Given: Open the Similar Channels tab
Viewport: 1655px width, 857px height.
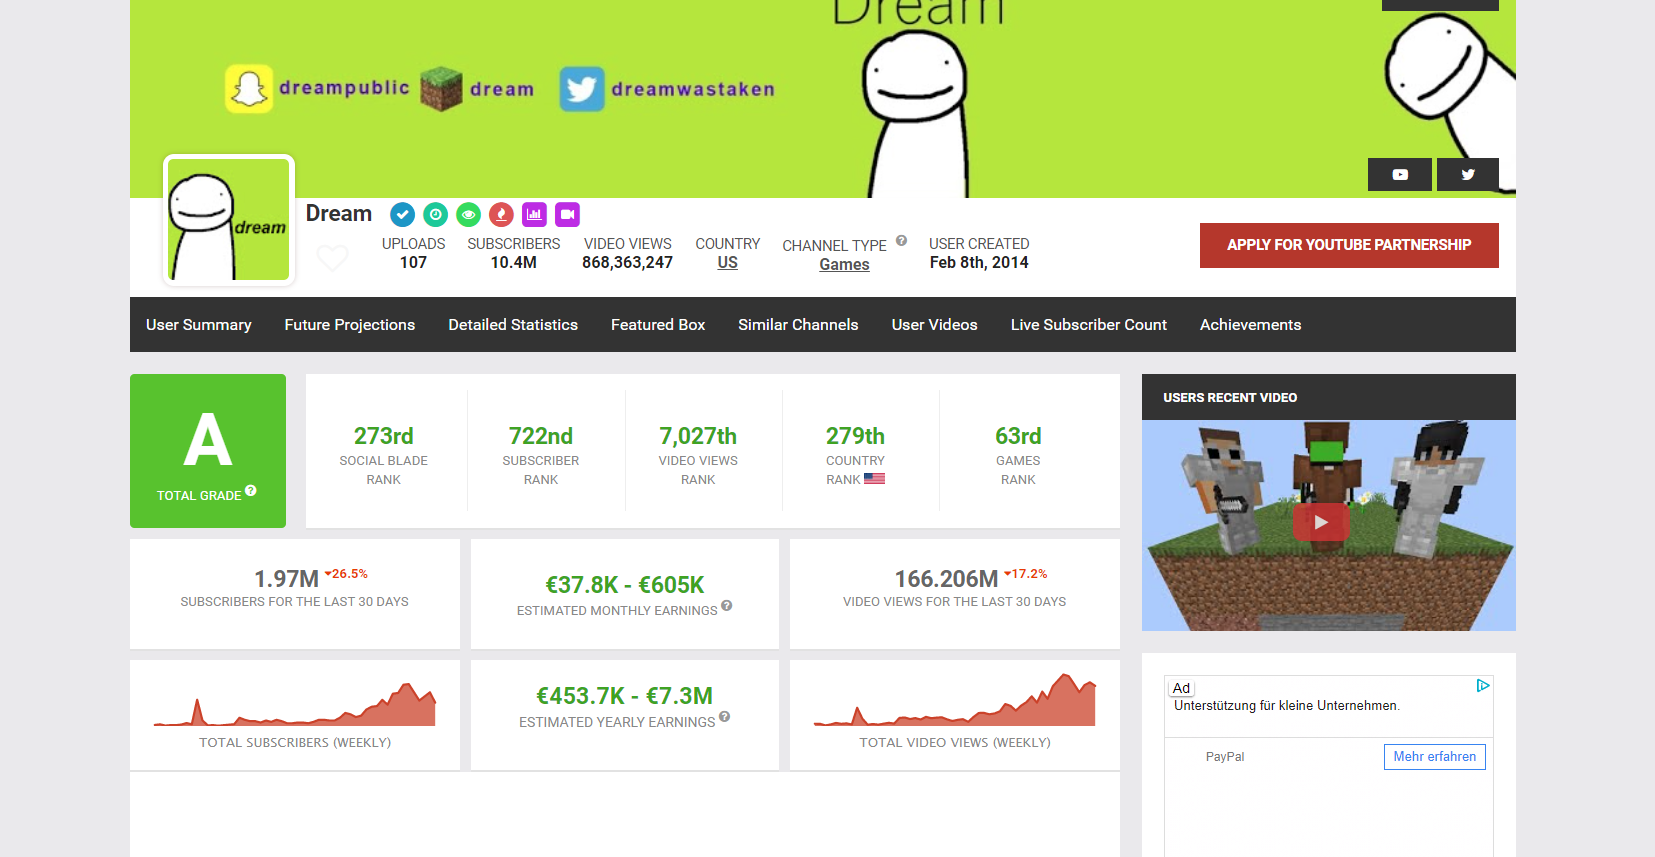Looking at the screenshot, I should tap(798, 325).
